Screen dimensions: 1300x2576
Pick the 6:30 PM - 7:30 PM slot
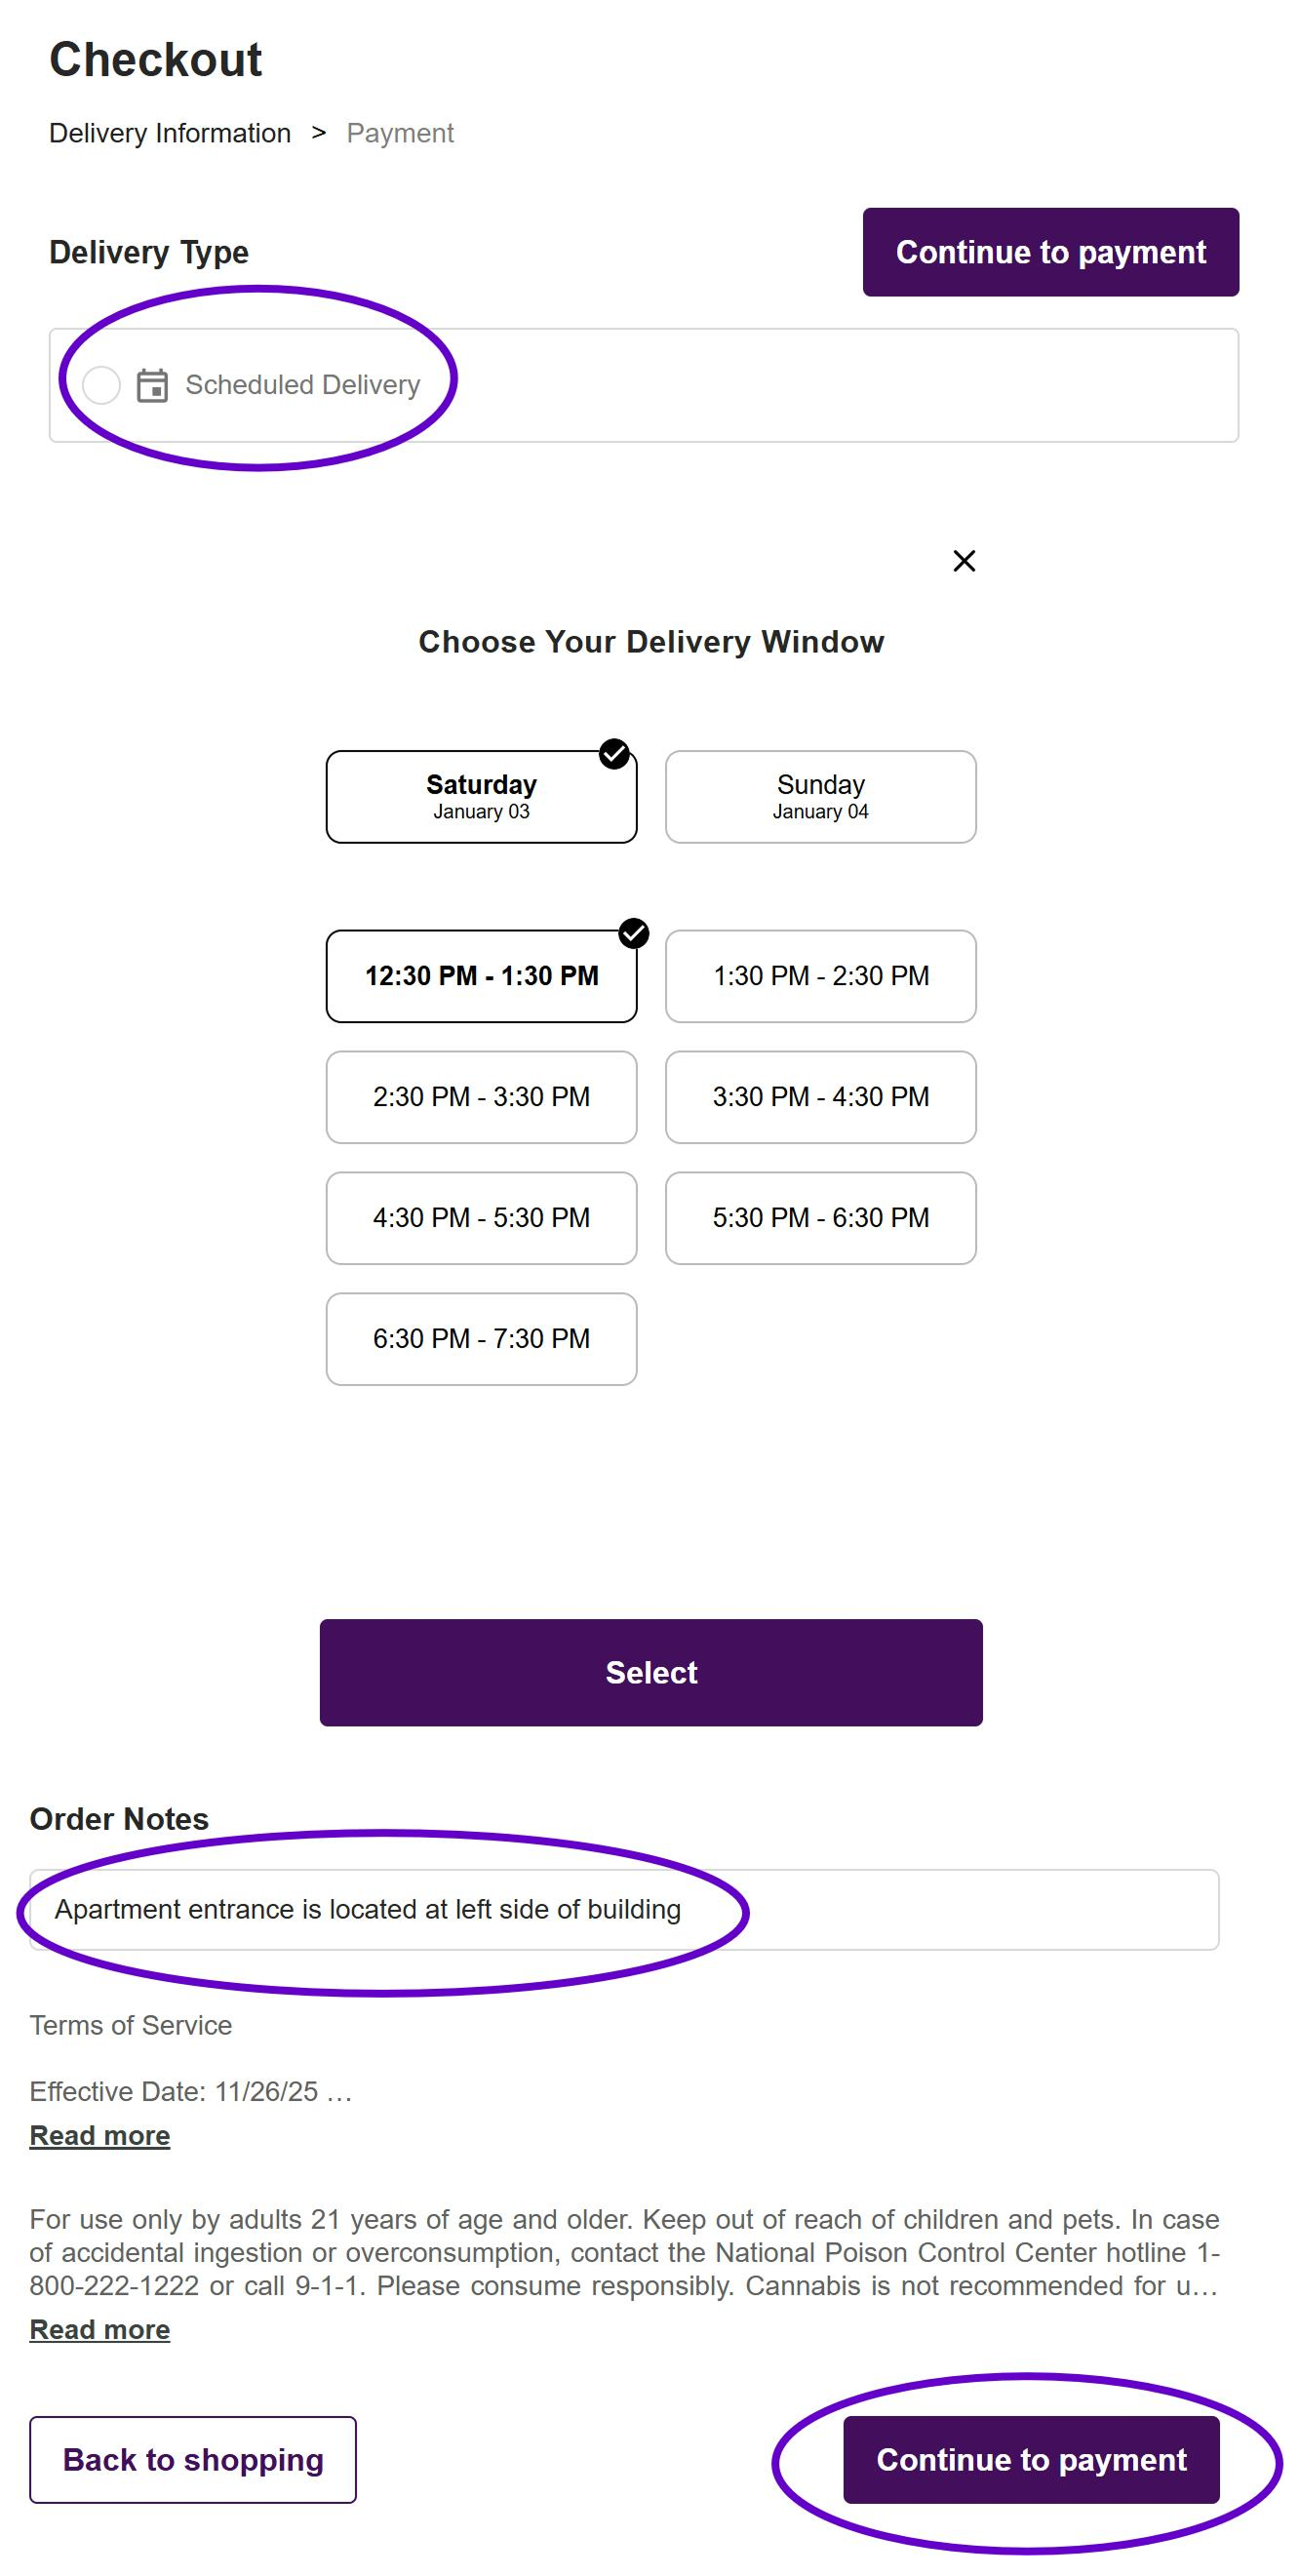point(481,1339)
